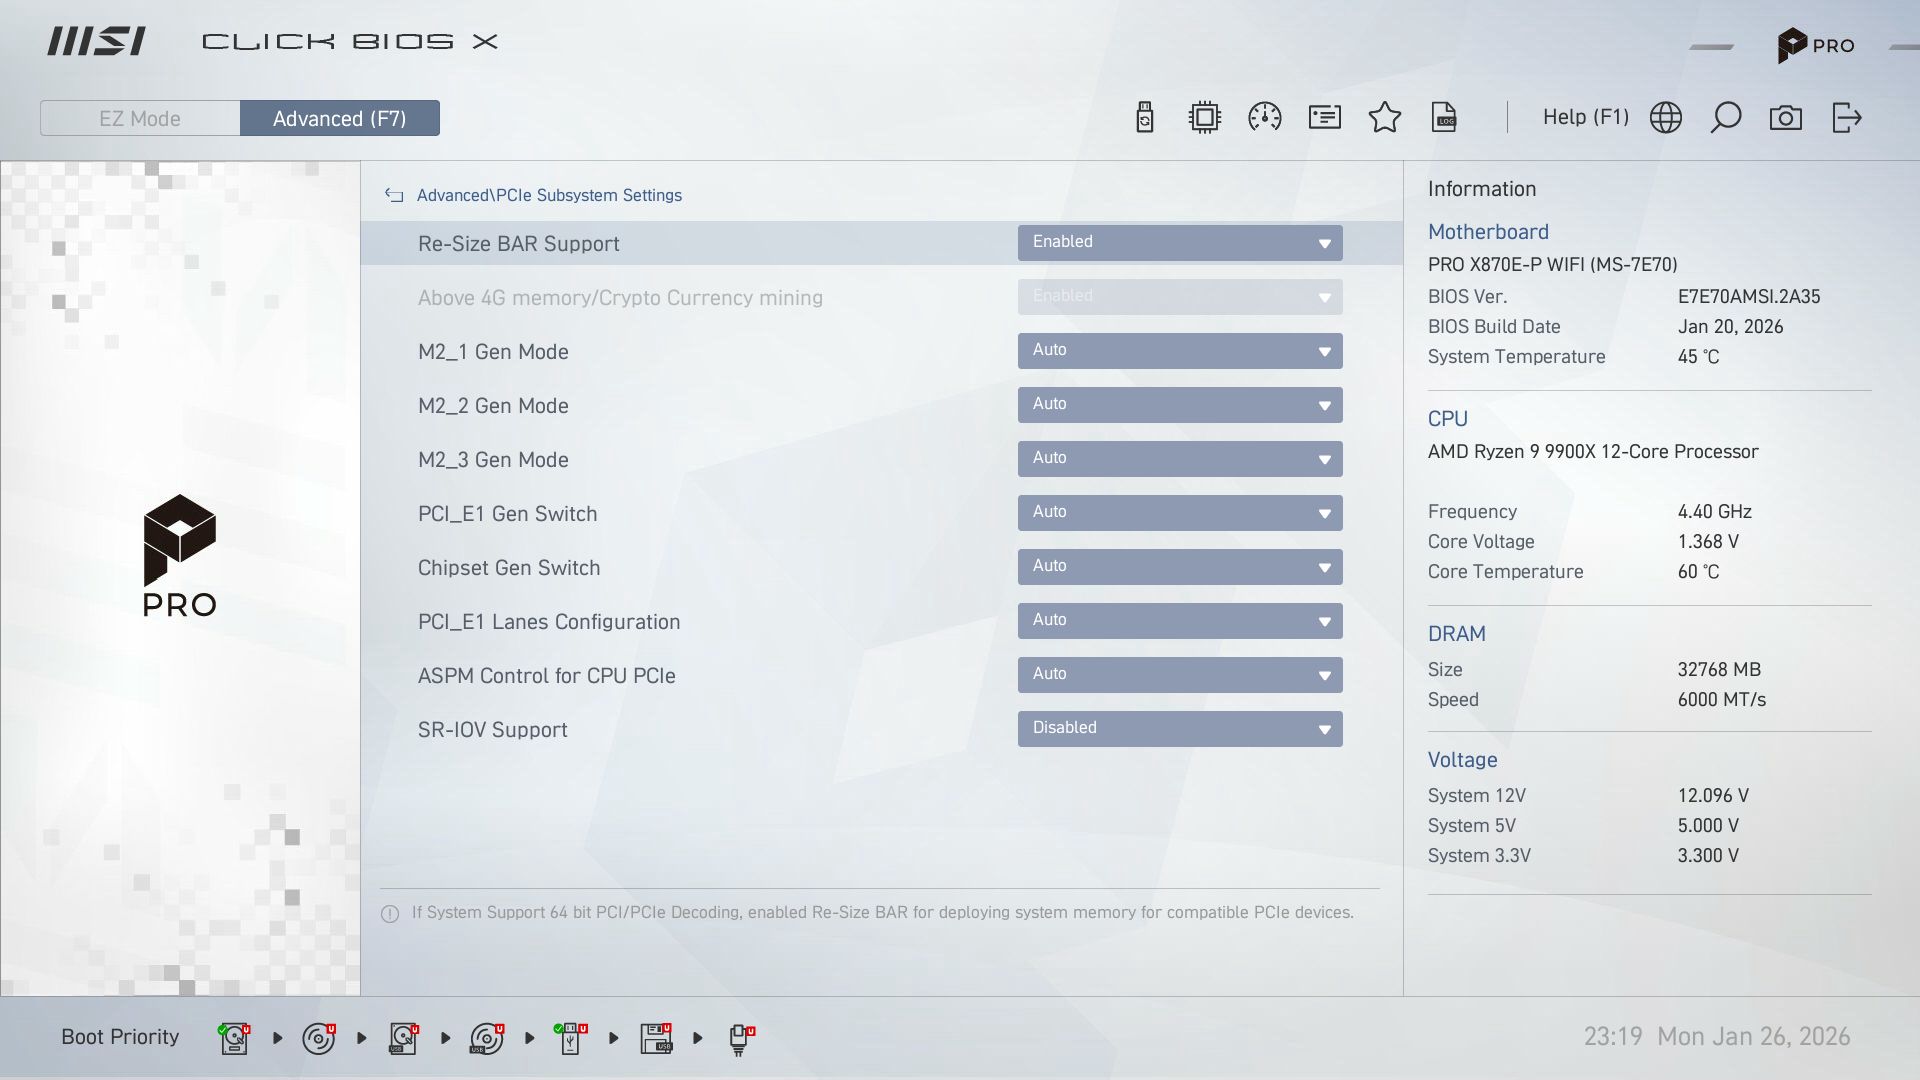Click the favorites star icon
Image resolution: width=1920 pixels, height=1080 pixels.
pyautogui.click(x=1385, y=118)
